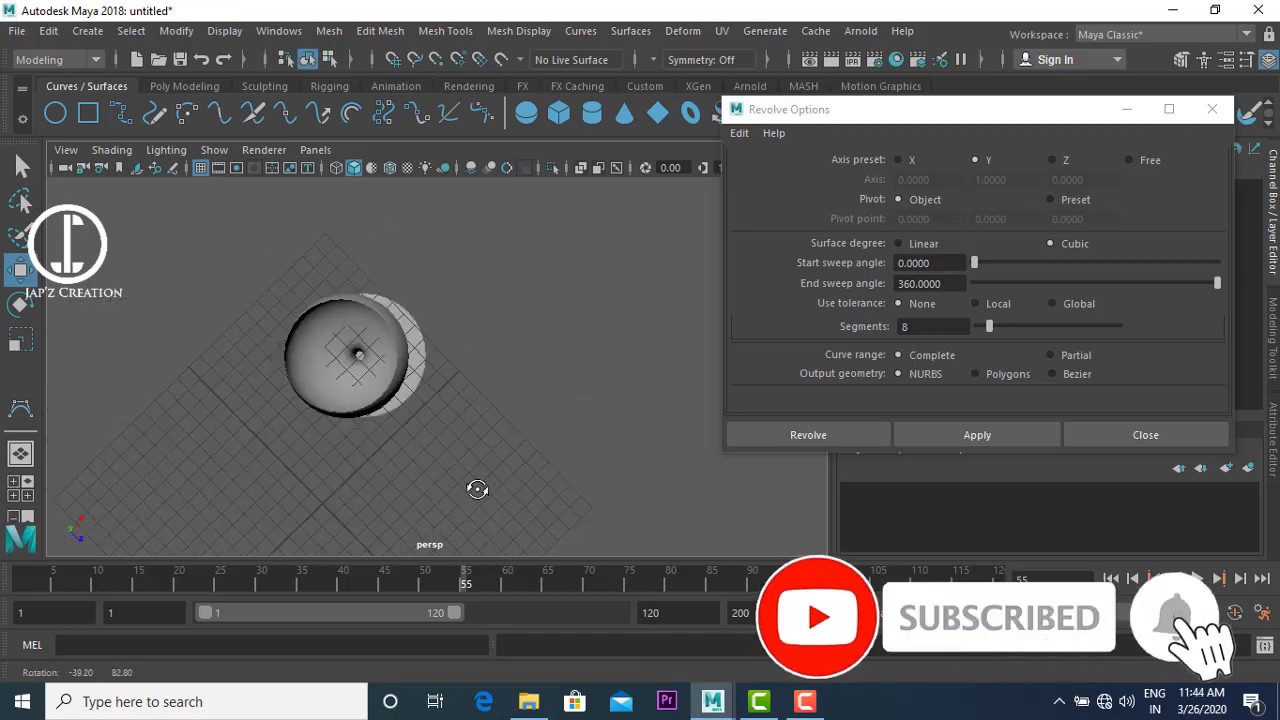The image size is (1280, 720).
Task: Select Global tolerance option
Action: [x=1052, y=304]
